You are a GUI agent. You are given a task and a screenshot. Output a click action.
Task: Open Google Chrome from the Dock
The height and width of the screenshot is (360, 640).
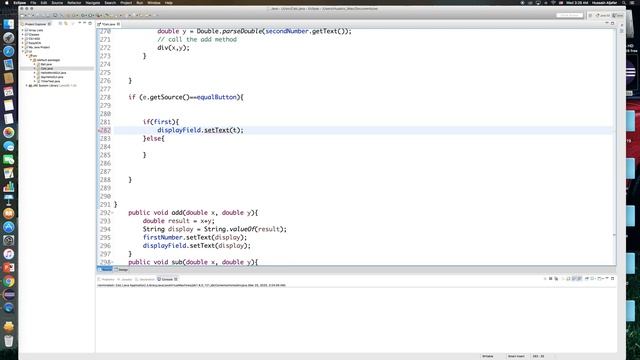[9, 281]
